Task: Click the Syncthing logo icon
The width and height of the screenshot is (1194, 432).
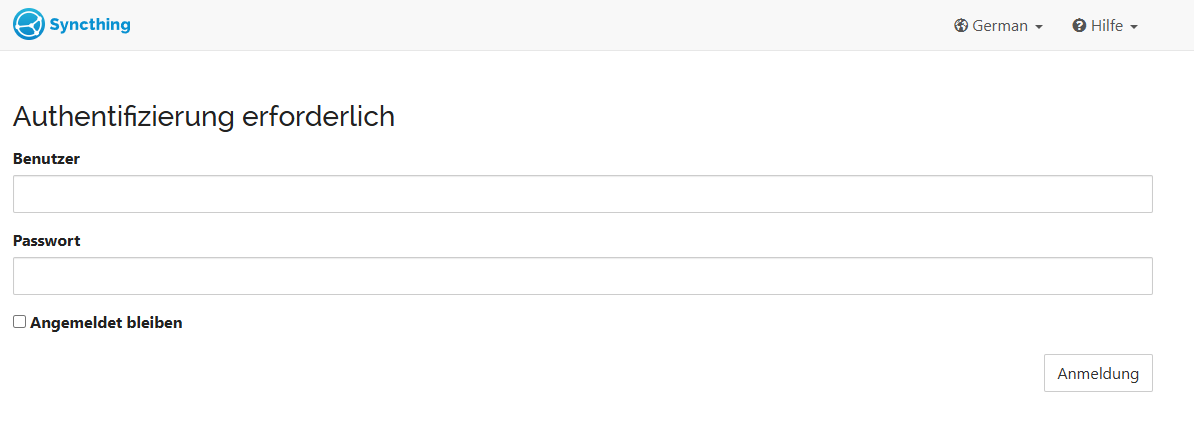Action: point(29,24)
